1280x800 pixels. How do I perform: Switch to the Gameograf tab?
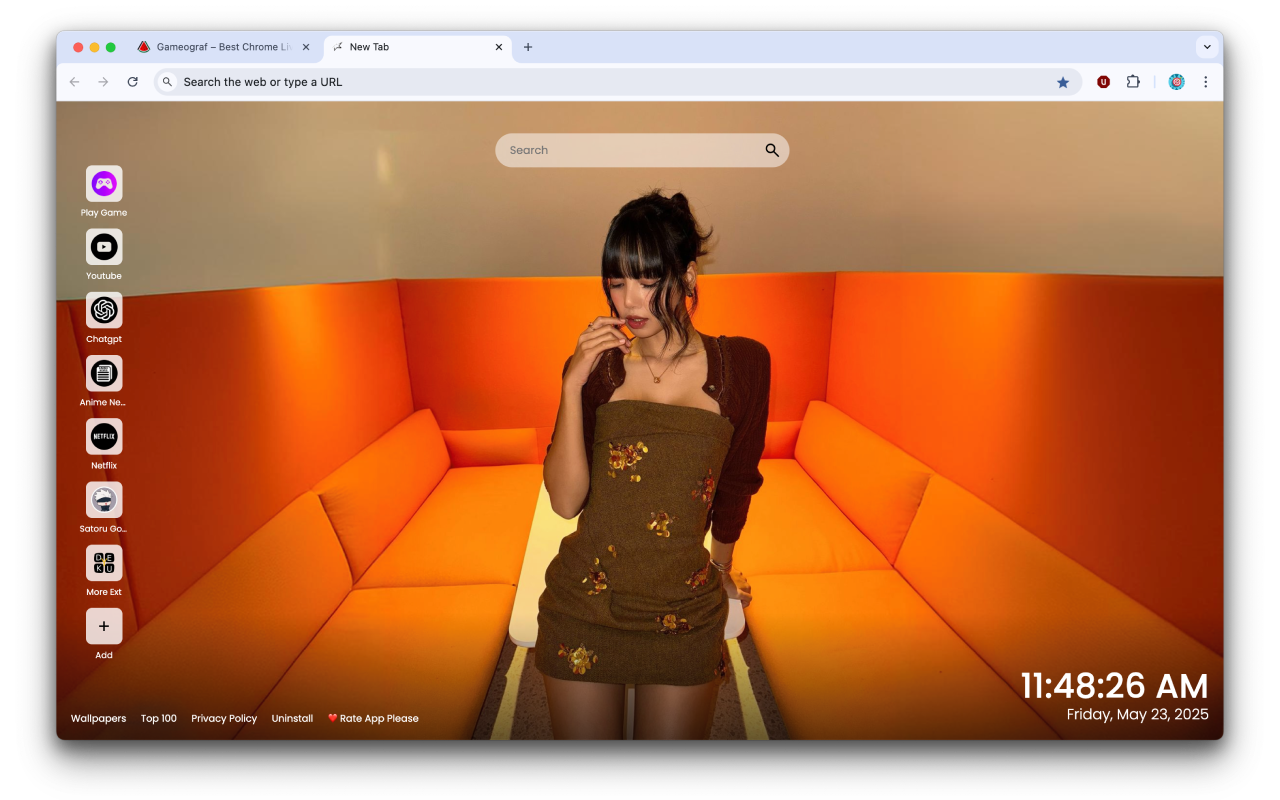[x=225, y=47]
